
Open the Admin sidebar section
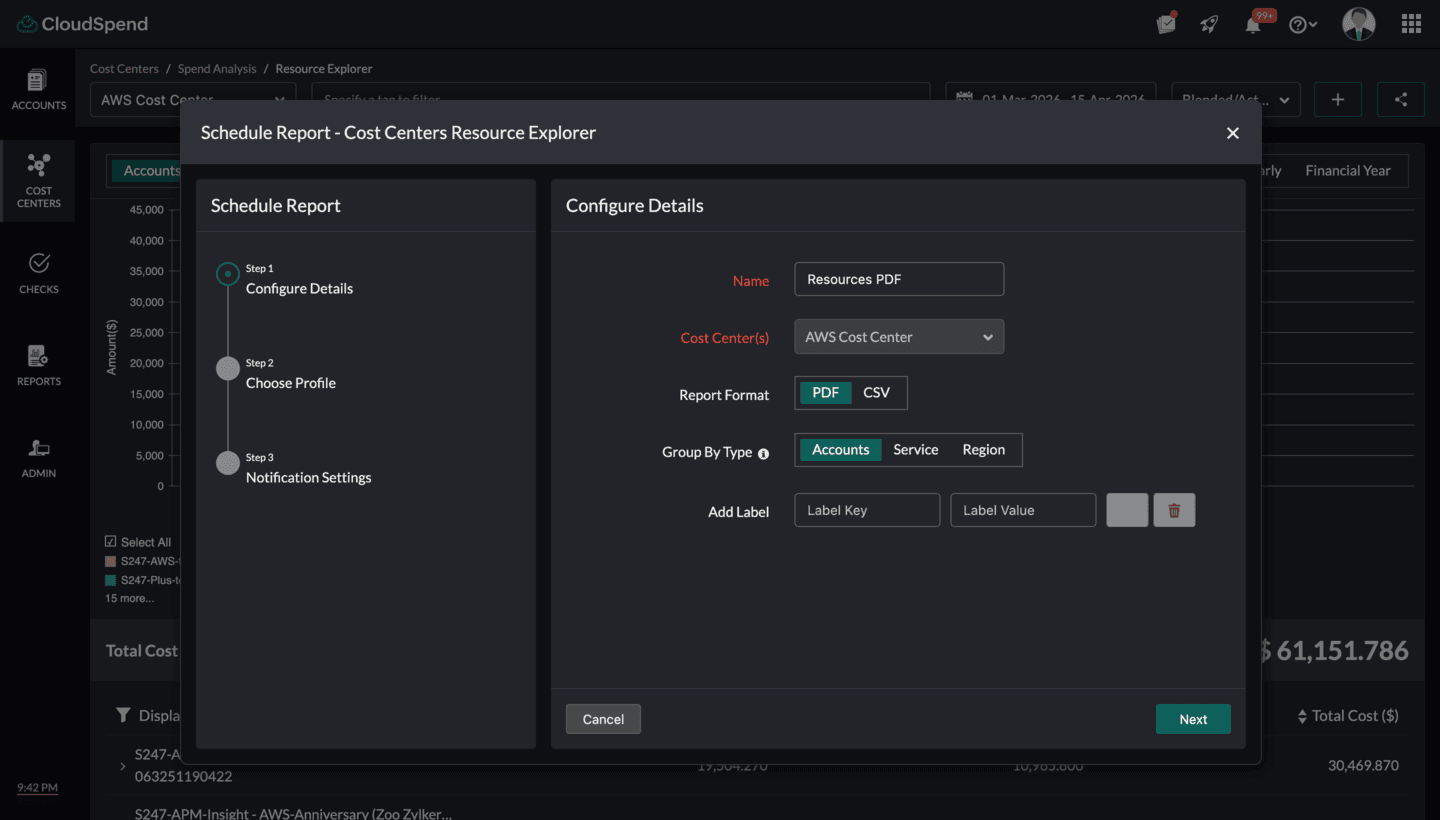pyautogui.click(x=38, y=457)
